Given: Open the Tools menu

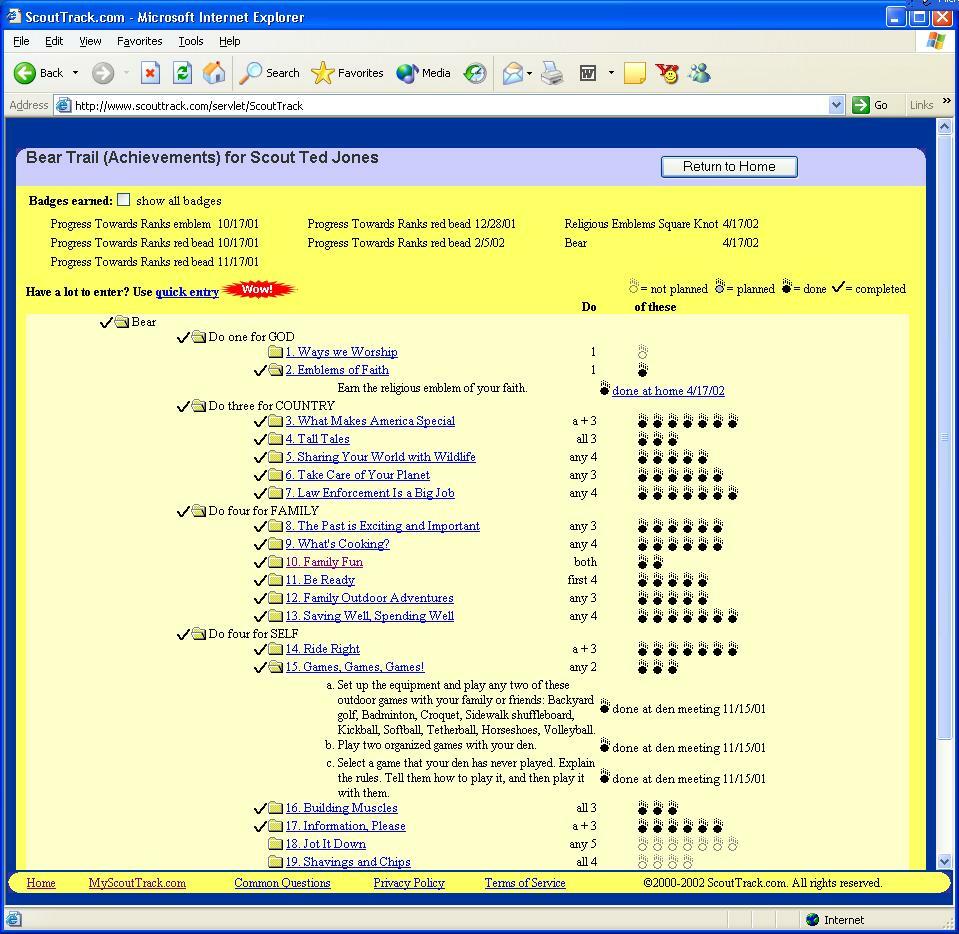Looking at the screenshot, I should 191,41.
